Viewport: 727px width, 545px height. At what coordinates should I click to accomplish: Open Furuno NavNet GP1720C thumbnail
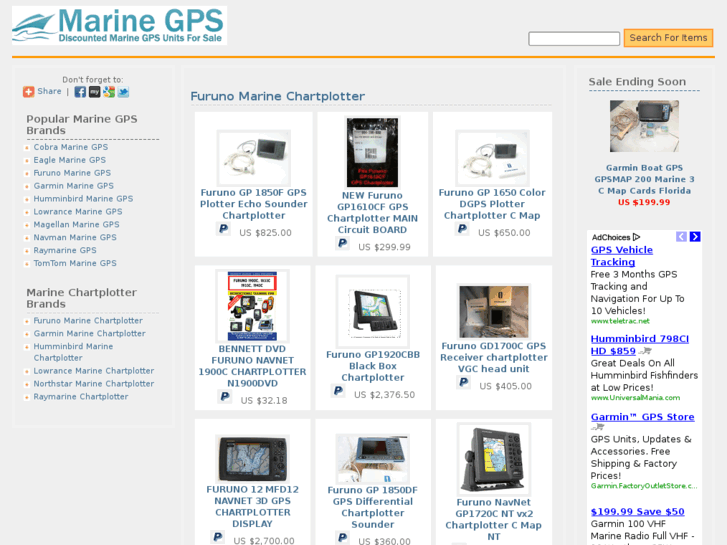pos(494,459)
